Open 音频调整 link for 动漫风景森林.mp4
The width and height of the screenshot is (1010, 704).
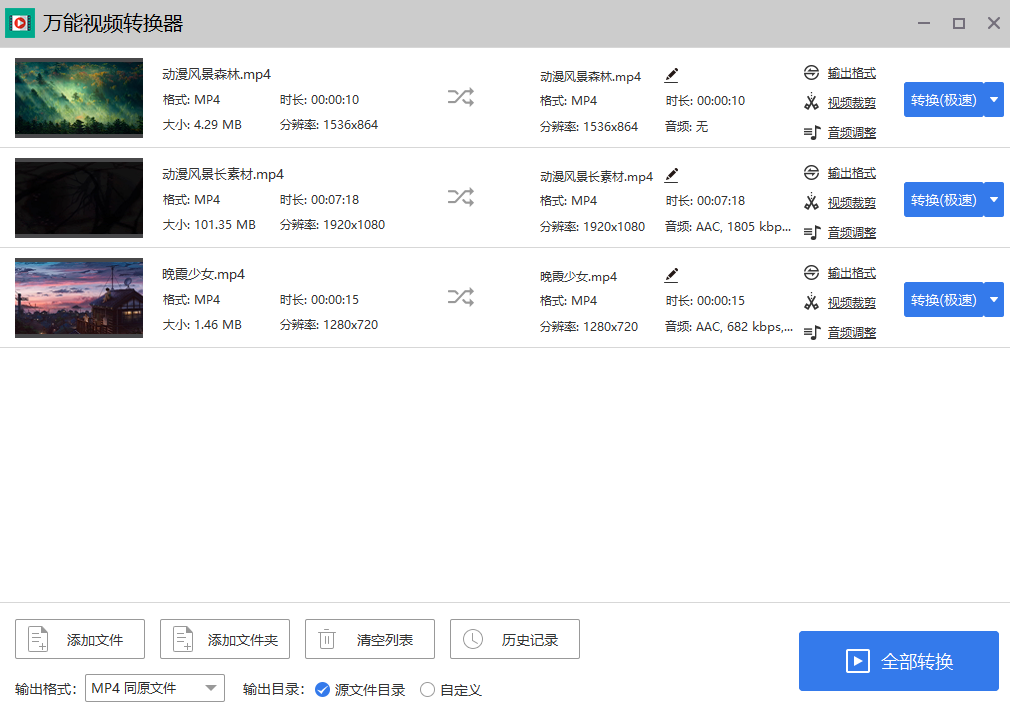pyautogui.click(x=851, y=133)
